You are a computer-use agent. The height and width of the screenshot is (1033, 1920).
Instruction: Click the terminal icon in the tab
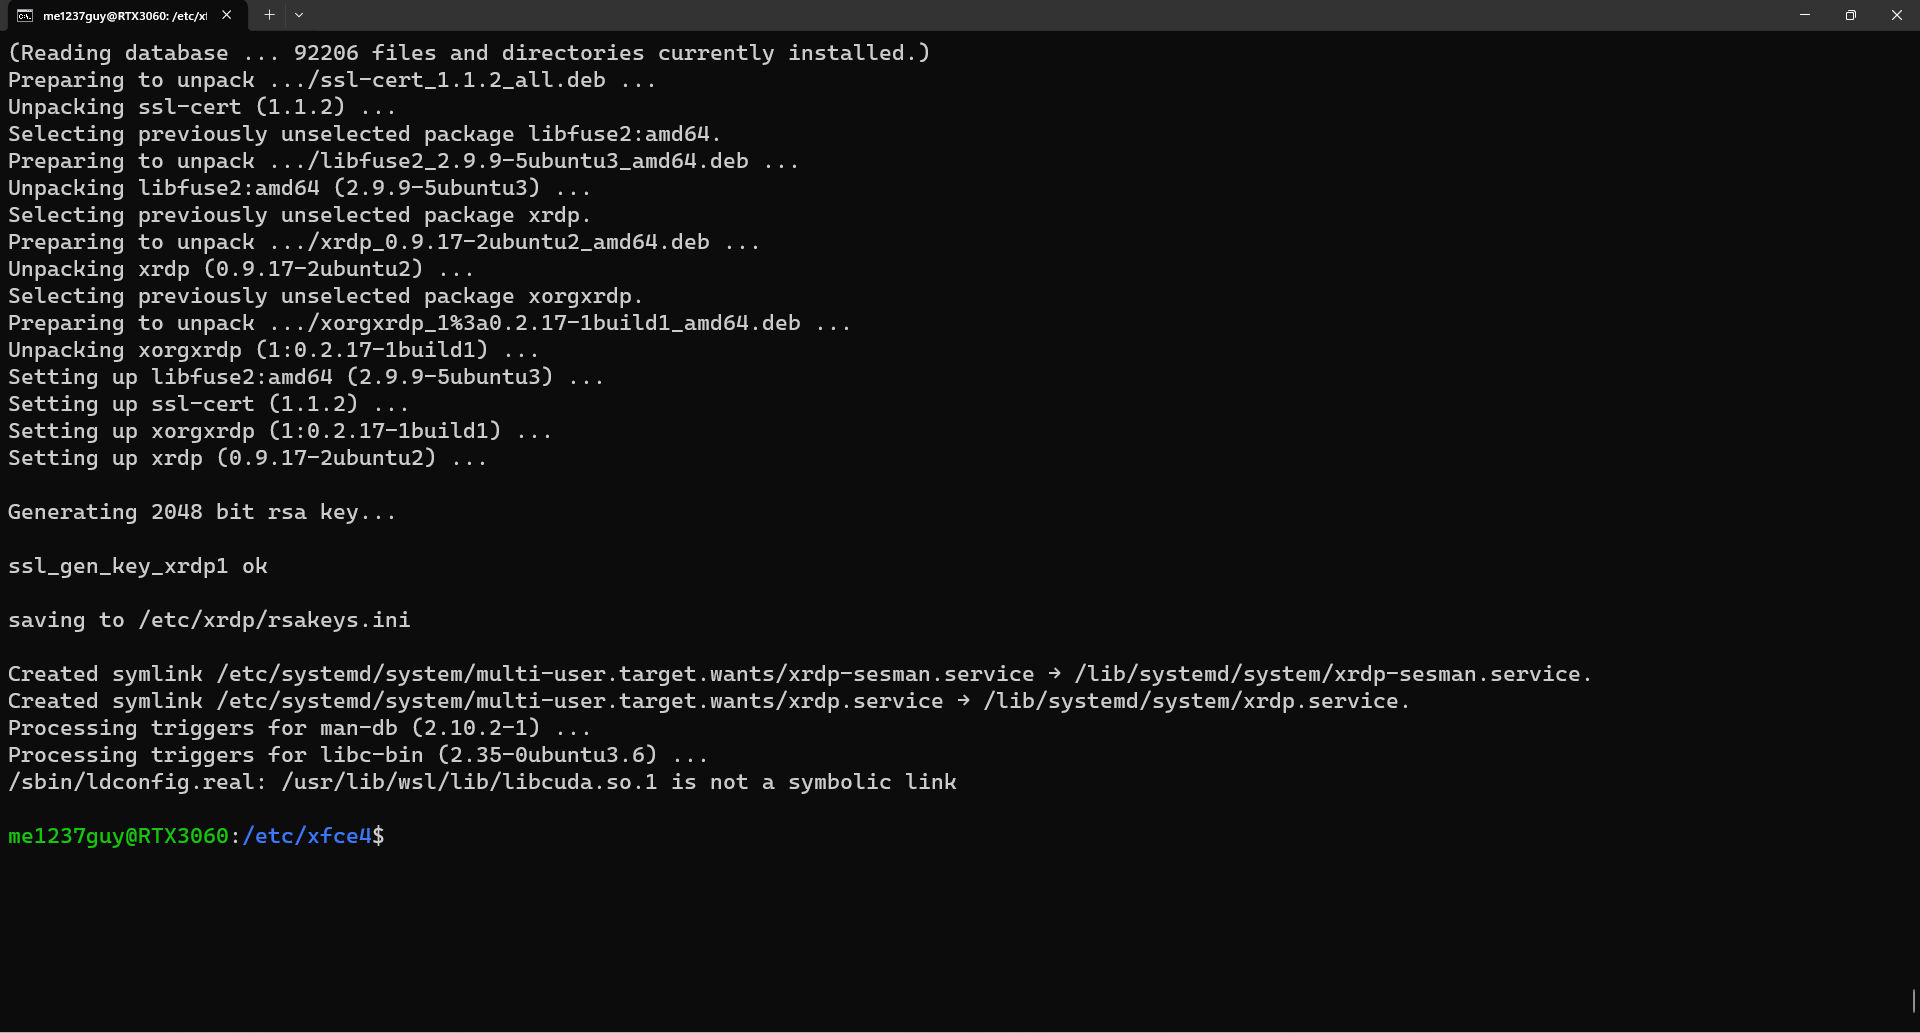click(x=25, y=15)
